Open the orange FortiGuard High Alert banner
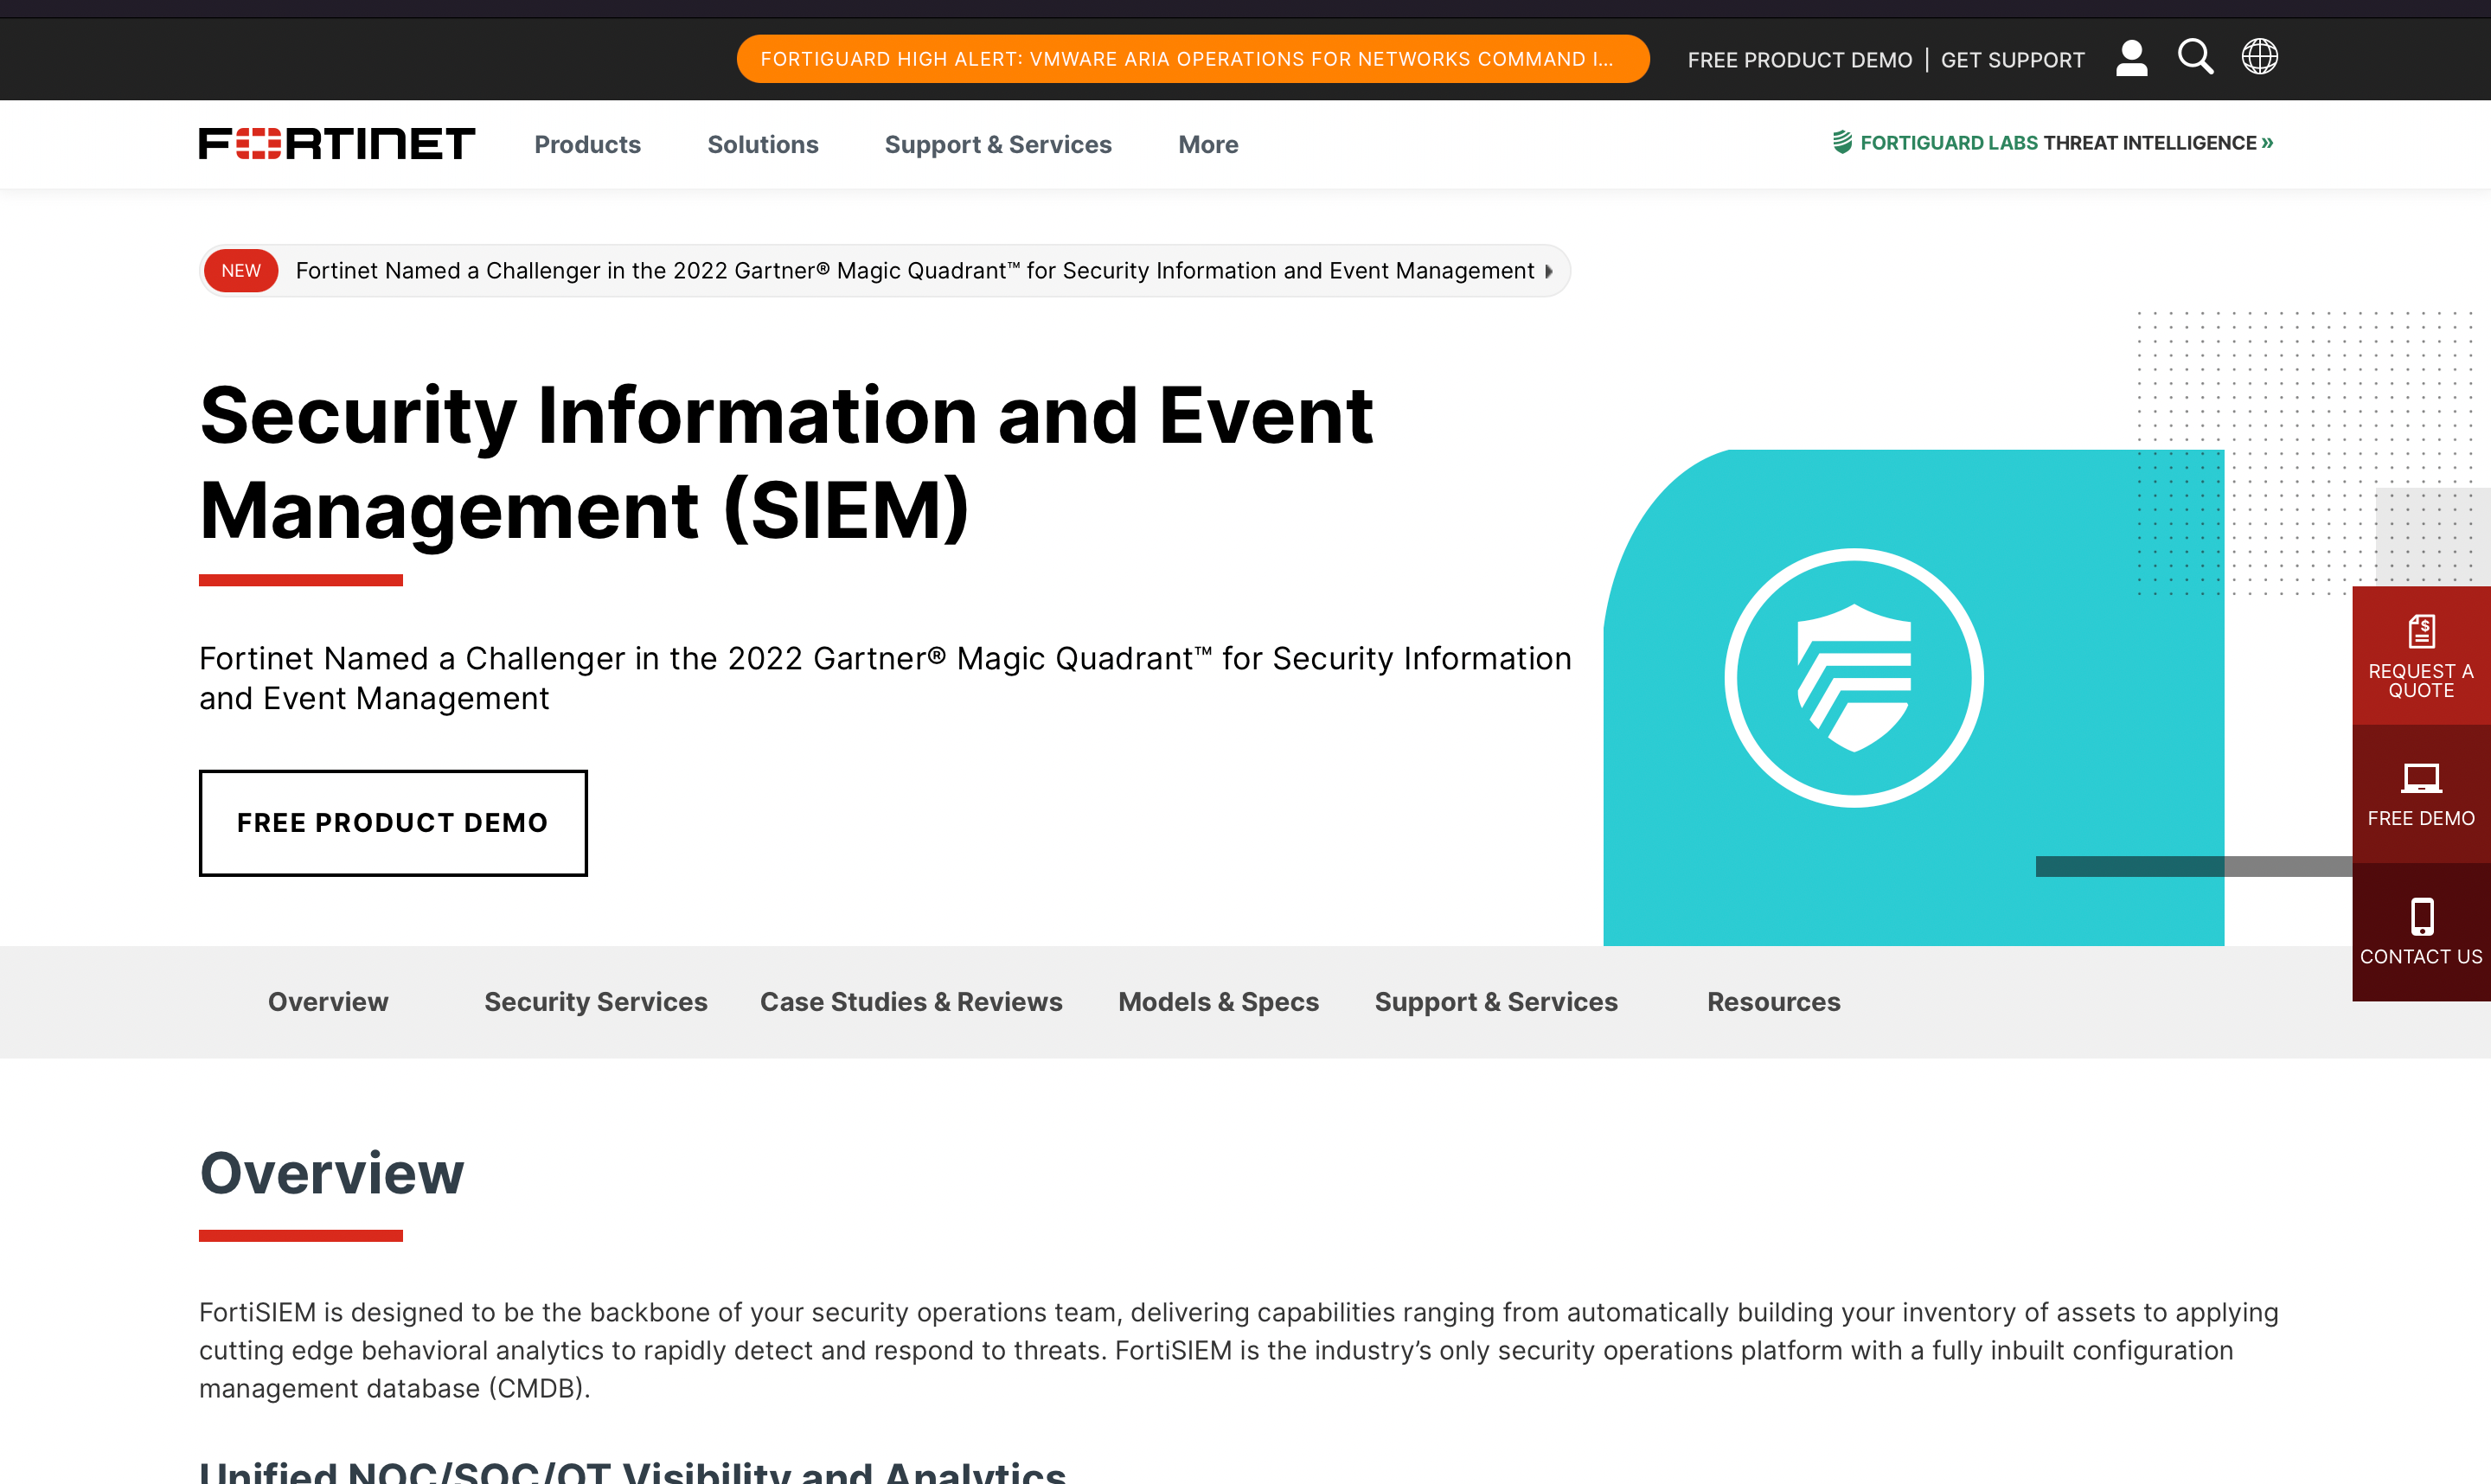The image size is (2491, 1484). coord(1192,59)
